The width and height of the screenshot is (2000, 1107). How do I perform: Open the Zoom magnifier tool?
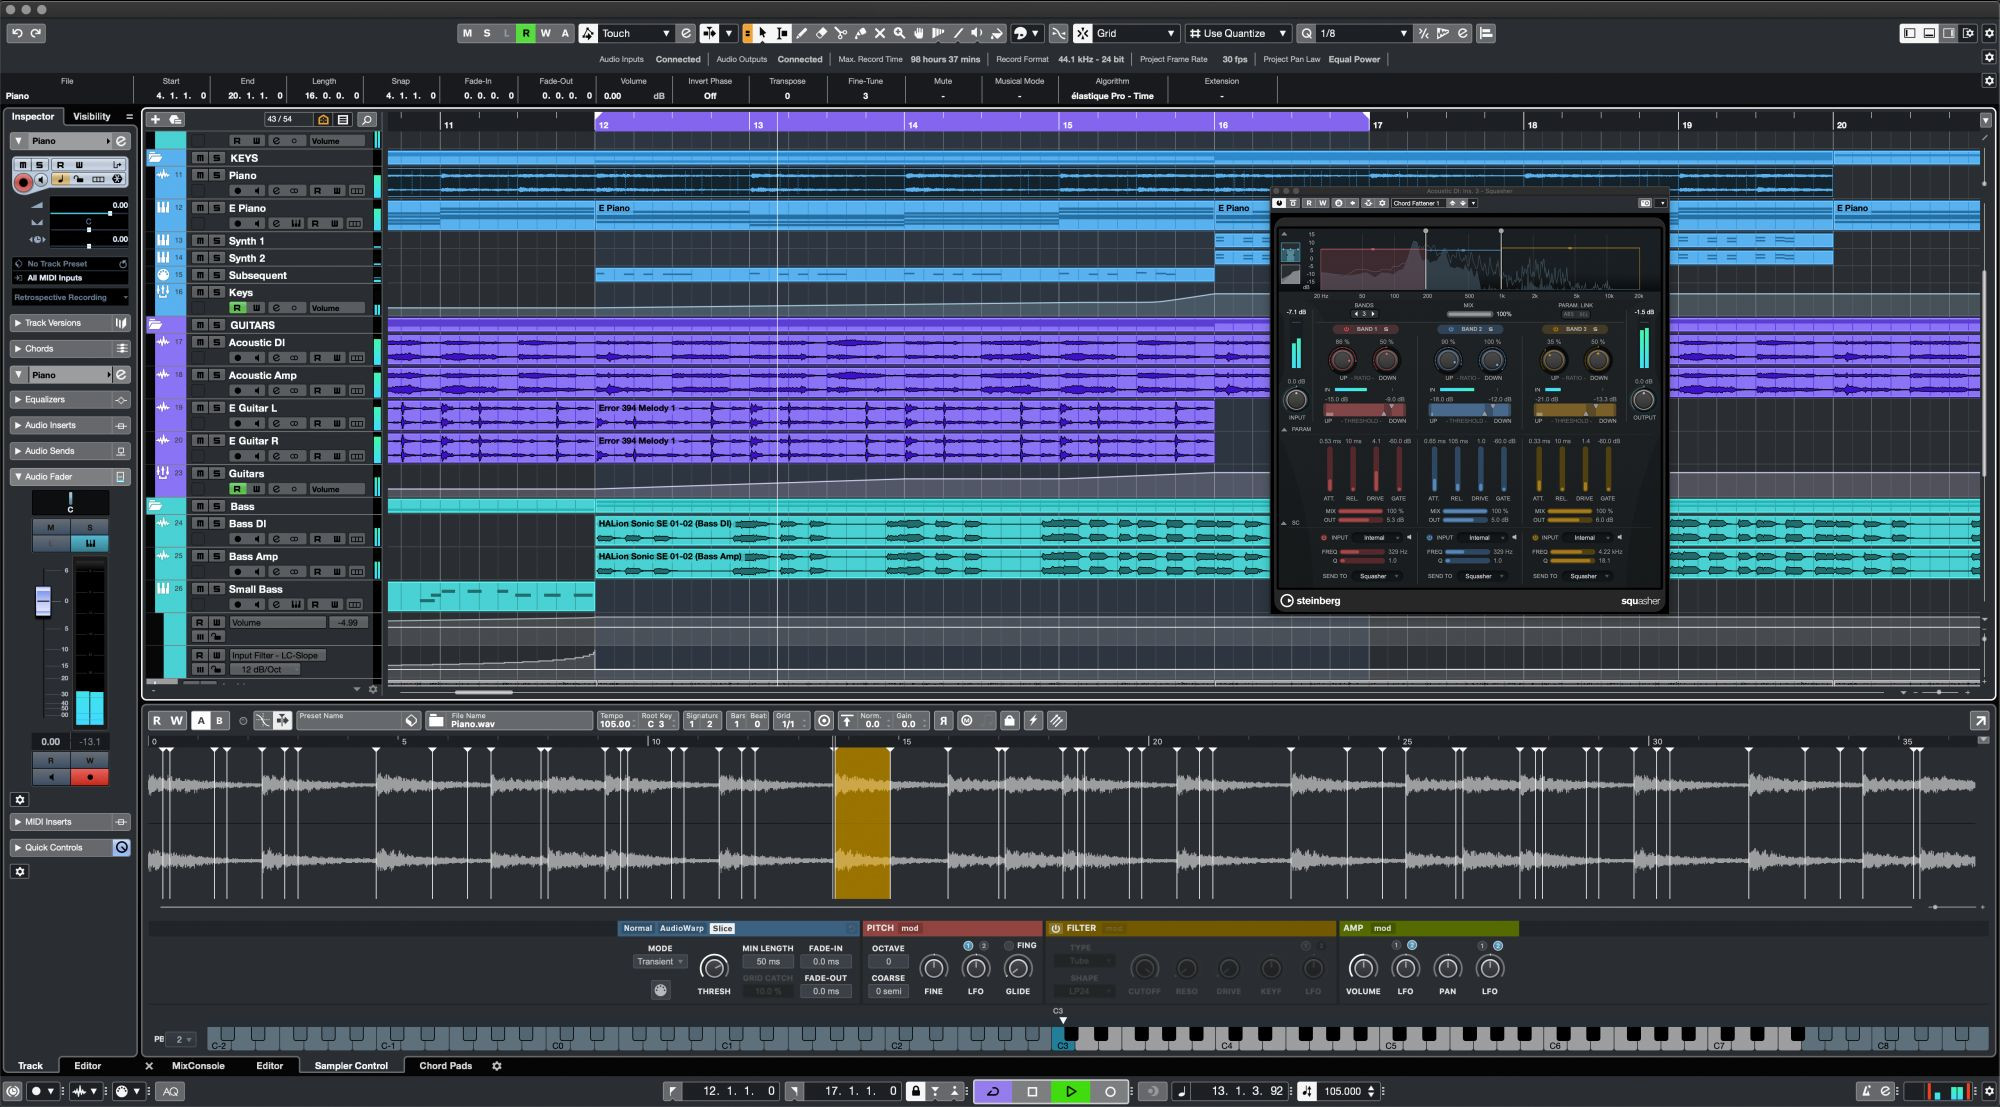pos(900,33)
